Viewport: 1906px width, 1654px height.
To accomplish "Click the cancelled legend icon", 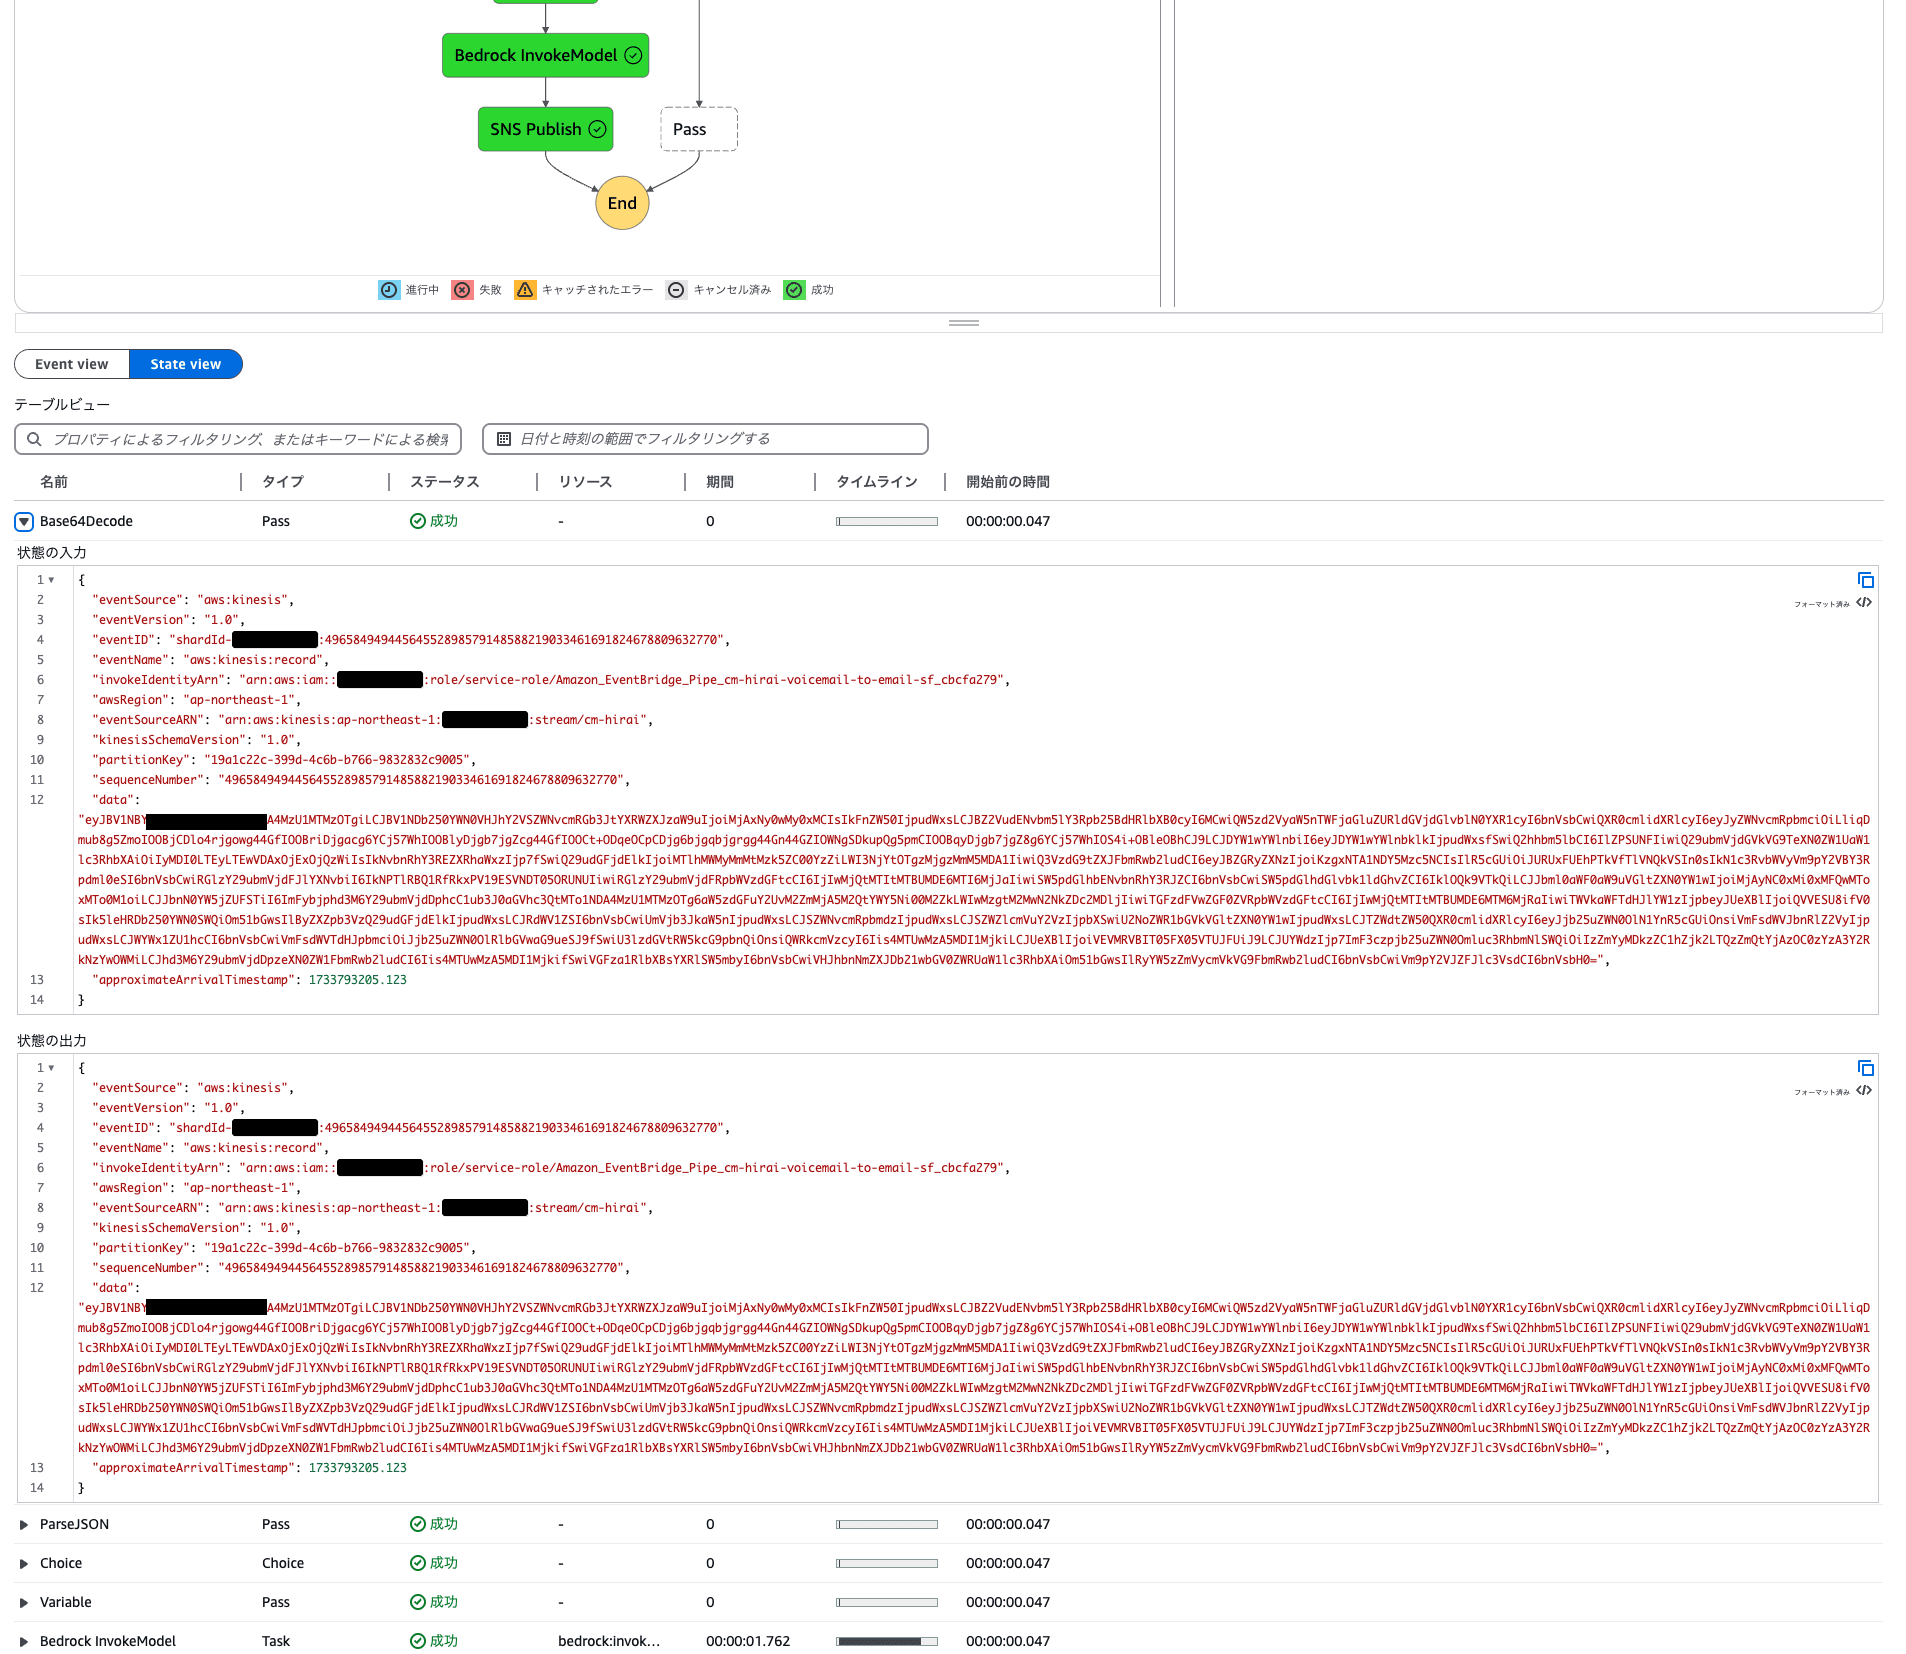I will (x=677, y=290).
